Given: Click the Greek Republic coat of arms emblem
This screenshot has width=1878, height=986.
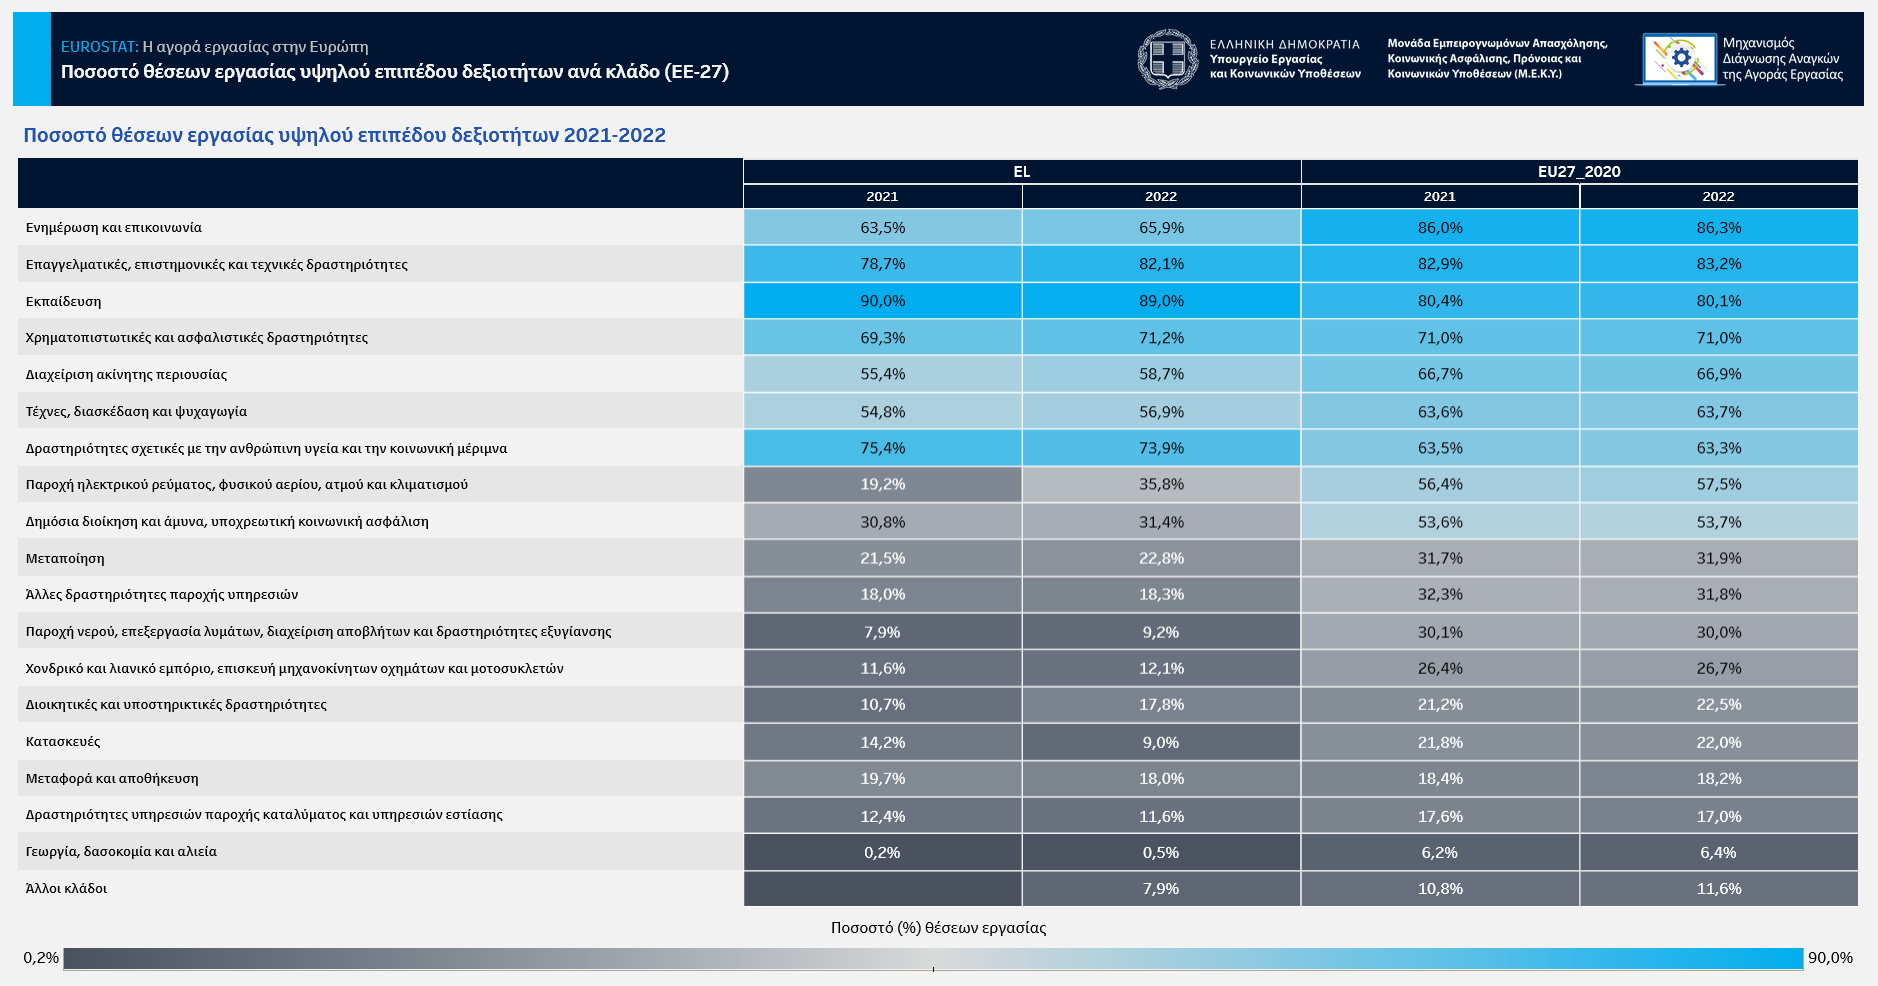Looking at the screenshot, I should coord(1167,59).
